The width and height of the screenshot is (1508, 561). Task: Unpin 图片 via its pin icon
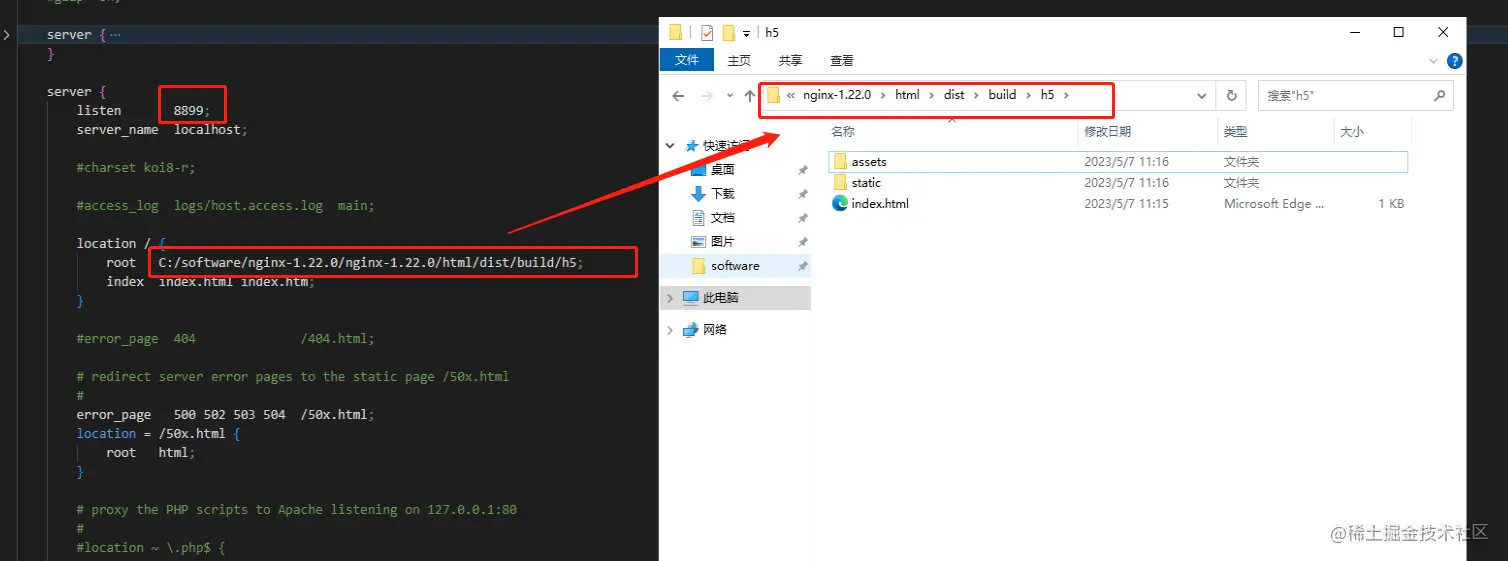point(802,242)
